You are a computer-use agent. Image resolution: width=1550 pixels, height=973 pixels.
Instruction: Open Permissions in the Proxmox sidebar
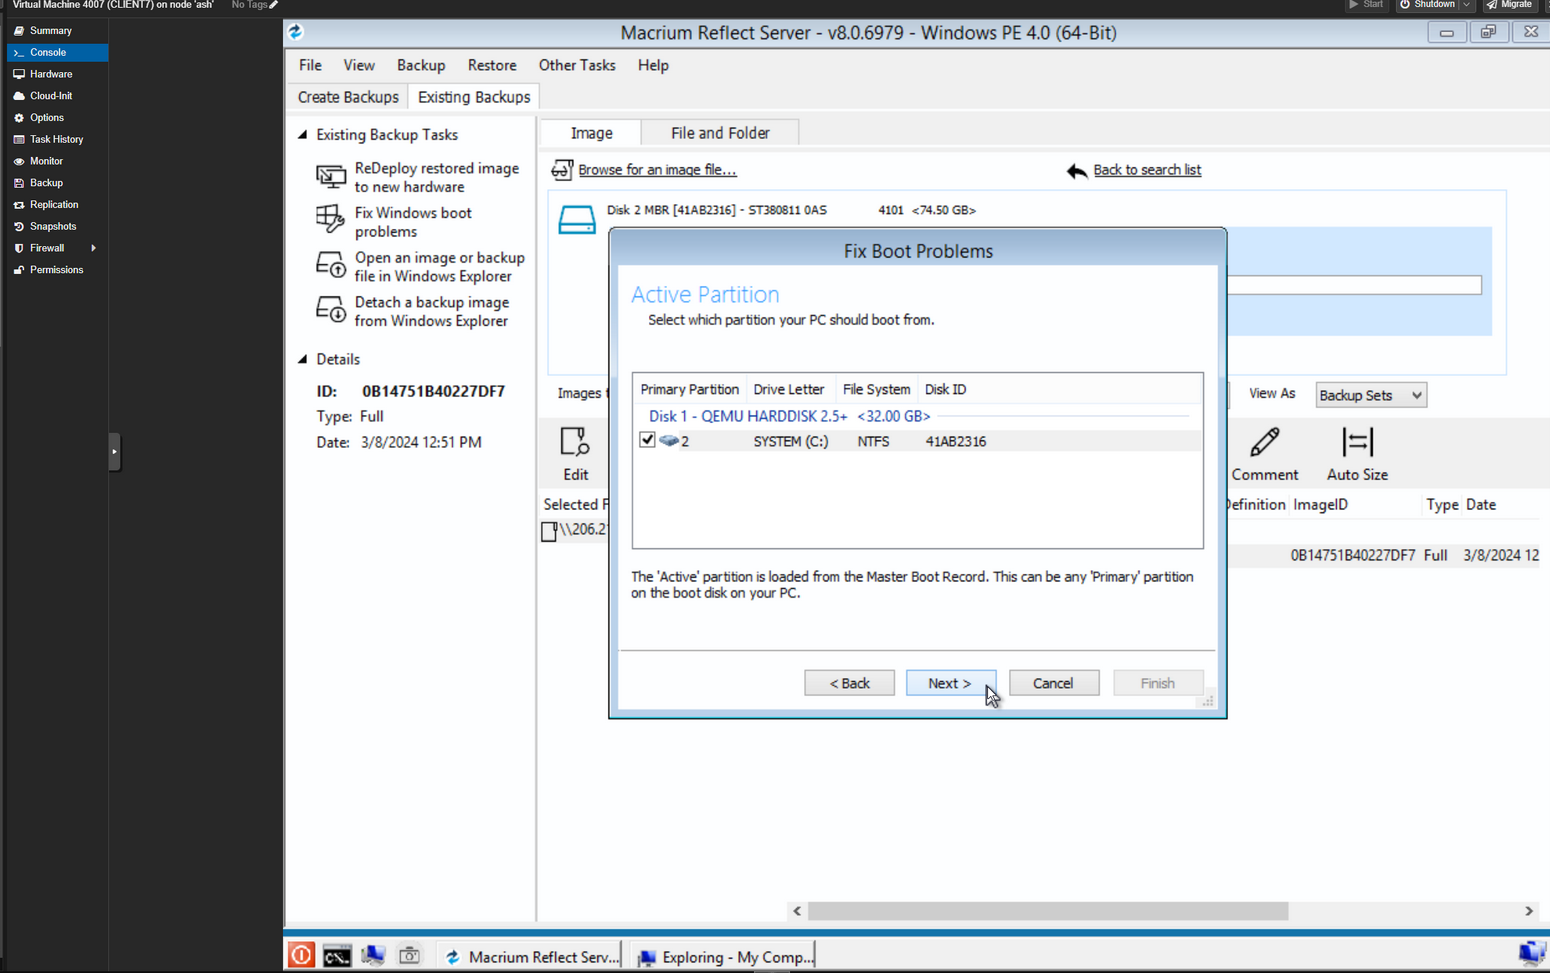tap(56, 270)
